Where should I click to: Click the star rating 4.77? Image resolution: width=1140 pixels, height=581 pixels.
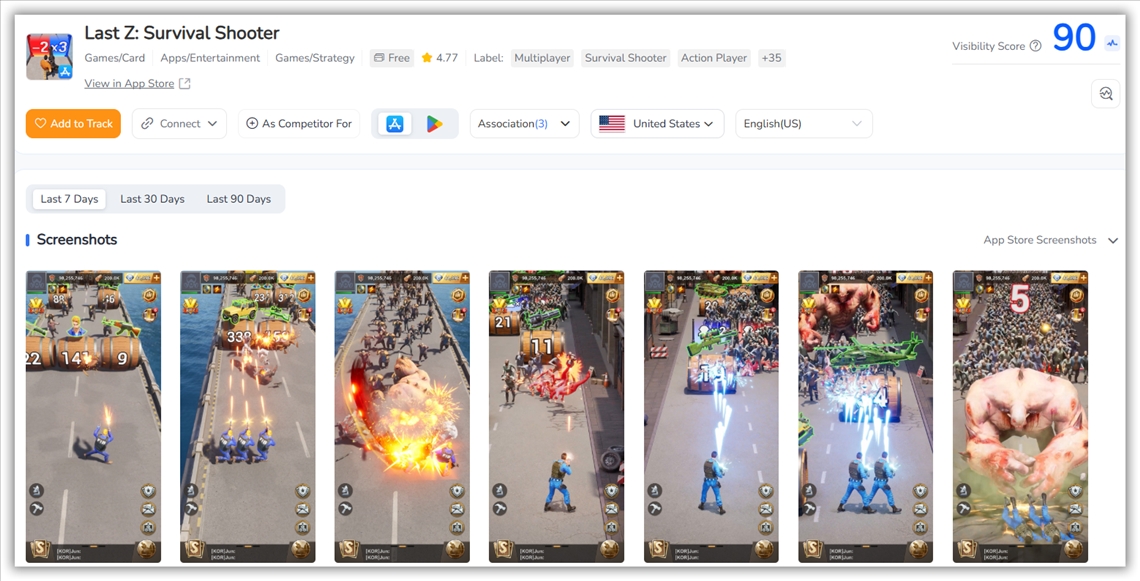tap(440, 58)
